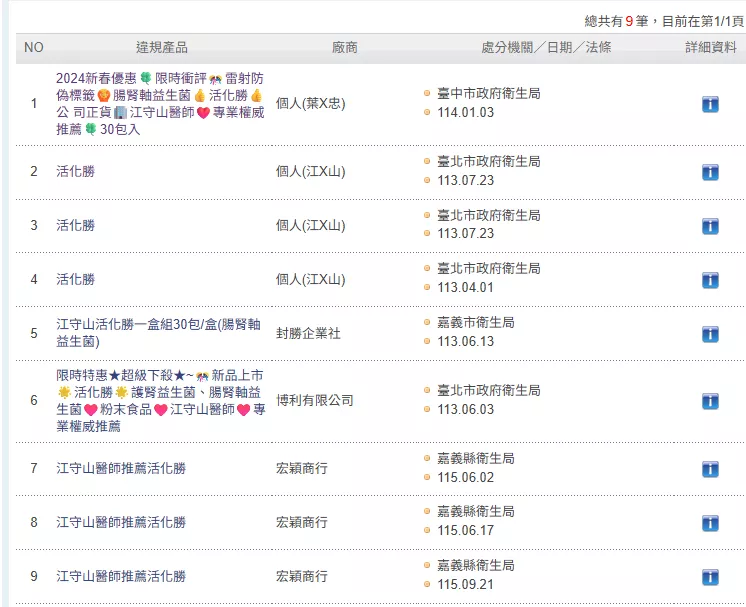Select vendor 個人(江X山) in row 4

click(311, 279)
